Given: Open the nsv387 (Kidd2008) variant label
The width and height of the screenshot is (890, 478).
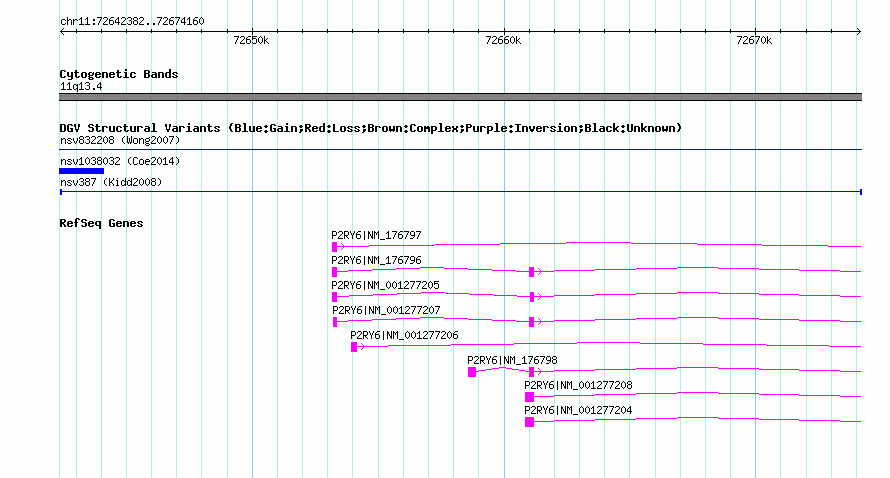Looking at the screenshot, I should [x=111, y=182].
